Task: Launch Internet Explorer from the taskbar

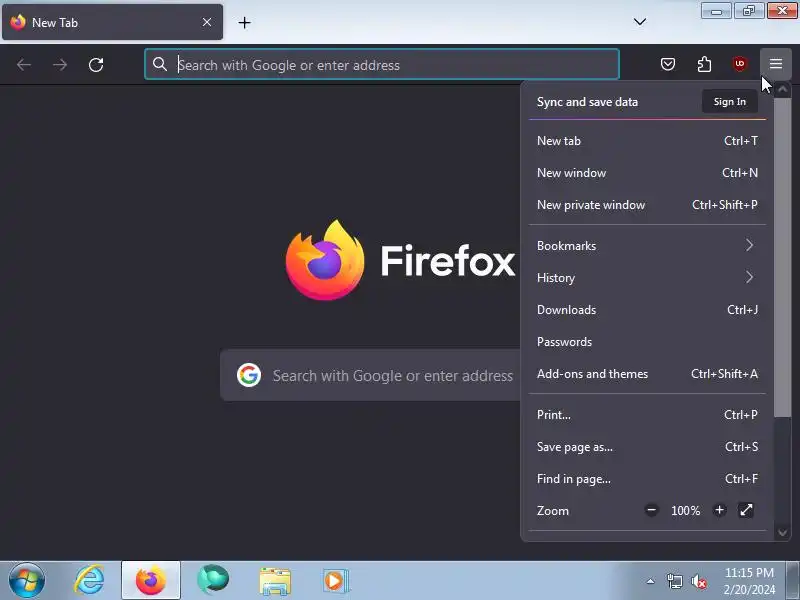Action: (x=89, y=581)
